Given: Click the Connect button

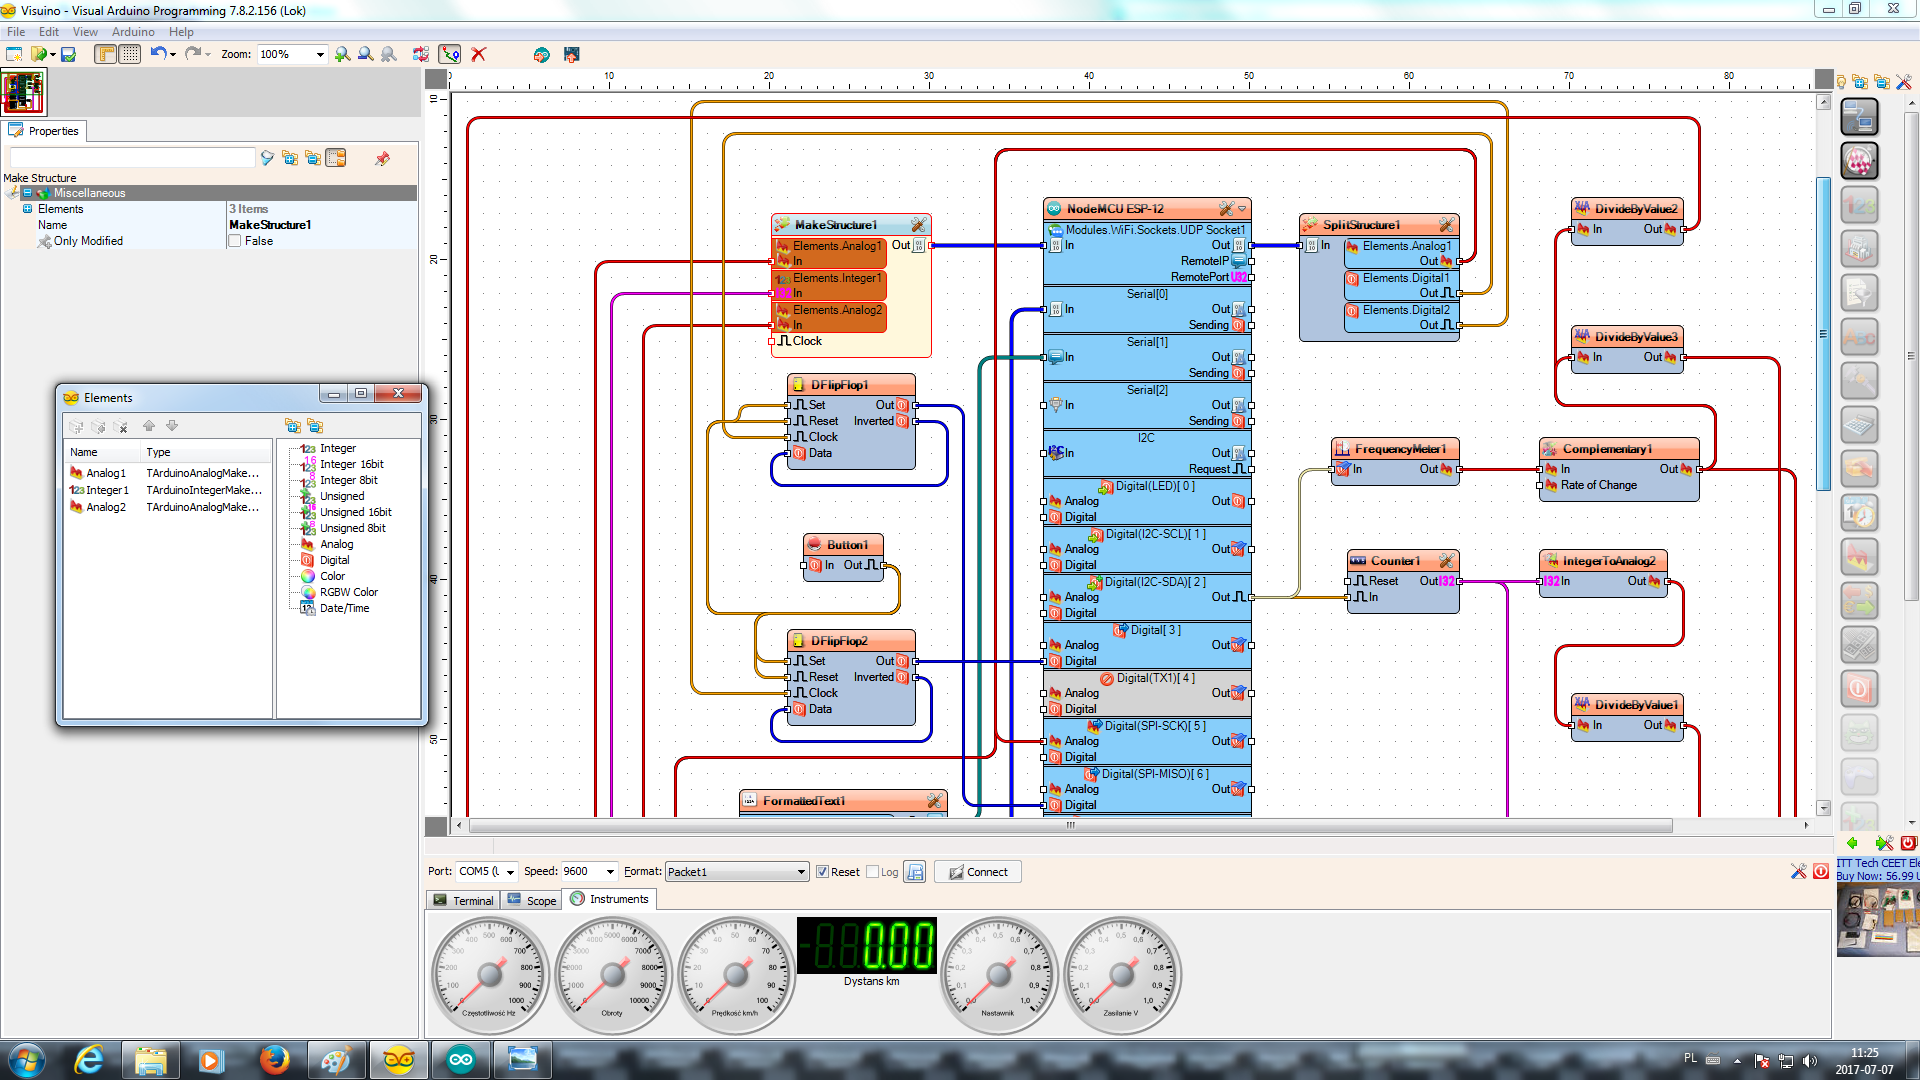Looking at the screenshot, I should pos(978,872).
